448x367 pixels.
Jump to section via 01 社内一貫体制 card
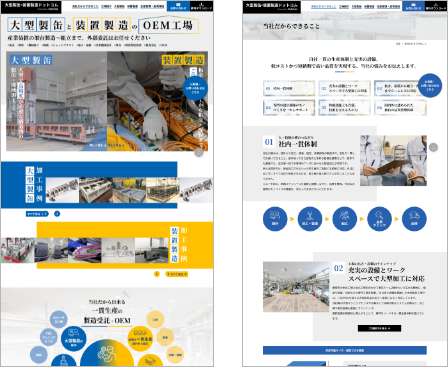pos(289,88)
